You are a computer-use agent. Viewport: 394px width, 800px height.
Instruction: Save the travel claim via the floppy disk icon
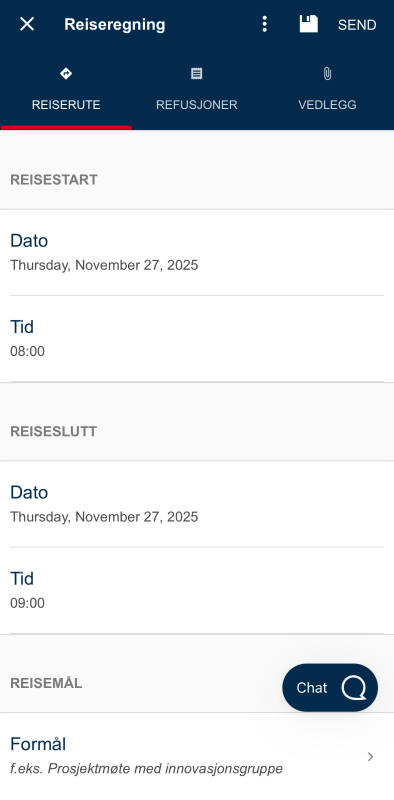coord(308,24)
